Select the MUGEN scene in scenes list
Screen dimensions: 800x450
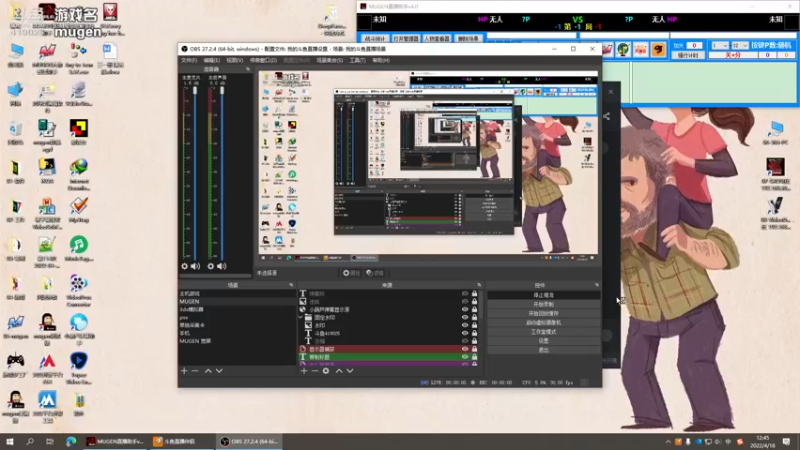(x=237, y=302)
